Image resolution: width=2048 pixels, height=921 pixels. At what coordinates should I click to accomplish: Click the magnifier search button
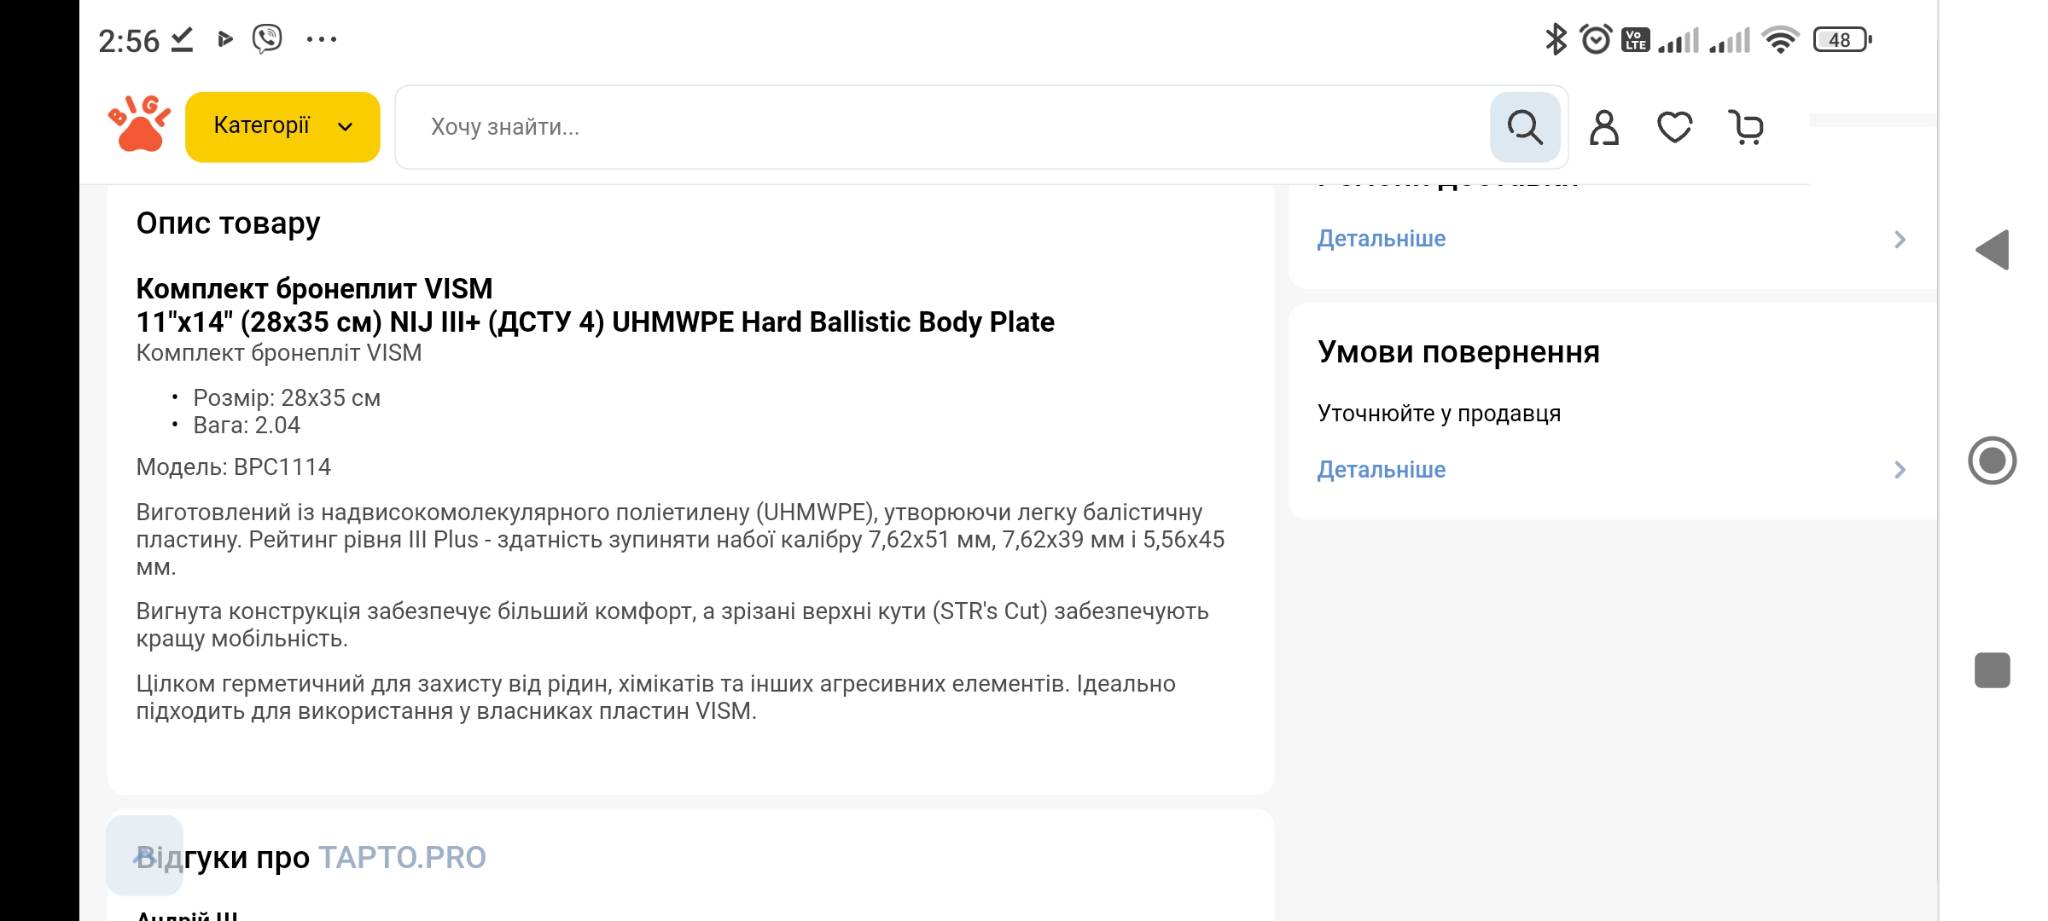[1524, 127]
